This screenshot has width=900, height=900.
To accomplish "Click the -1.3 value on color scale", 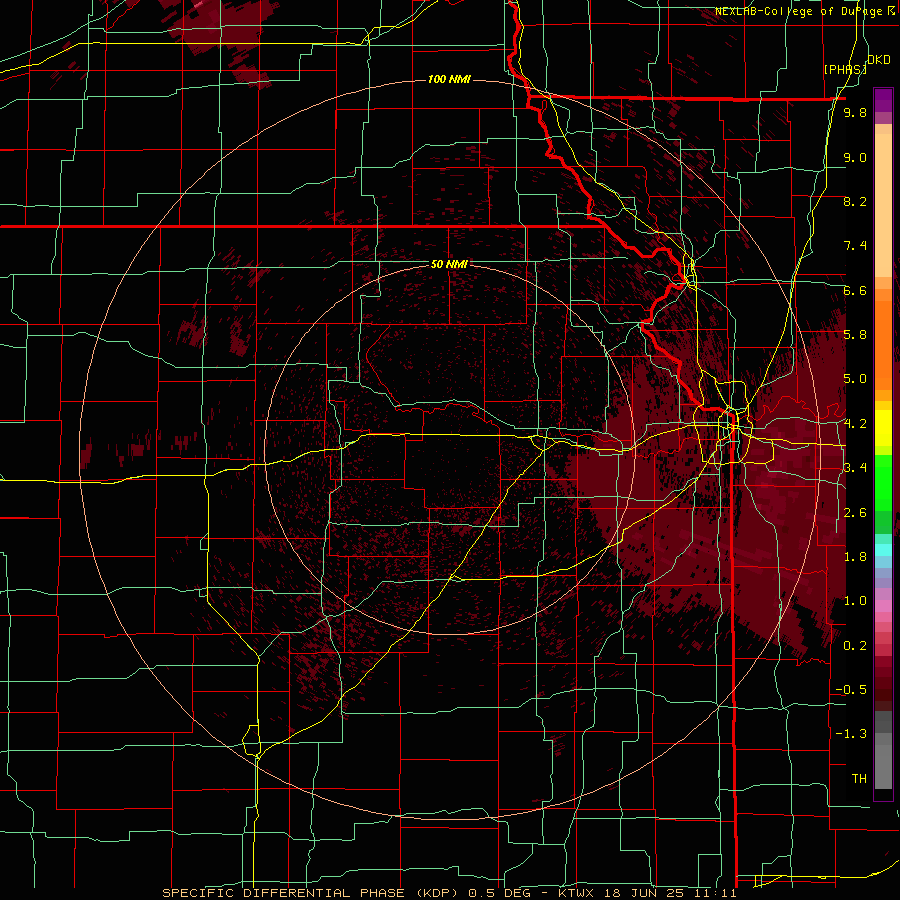I will pos(851,734).
